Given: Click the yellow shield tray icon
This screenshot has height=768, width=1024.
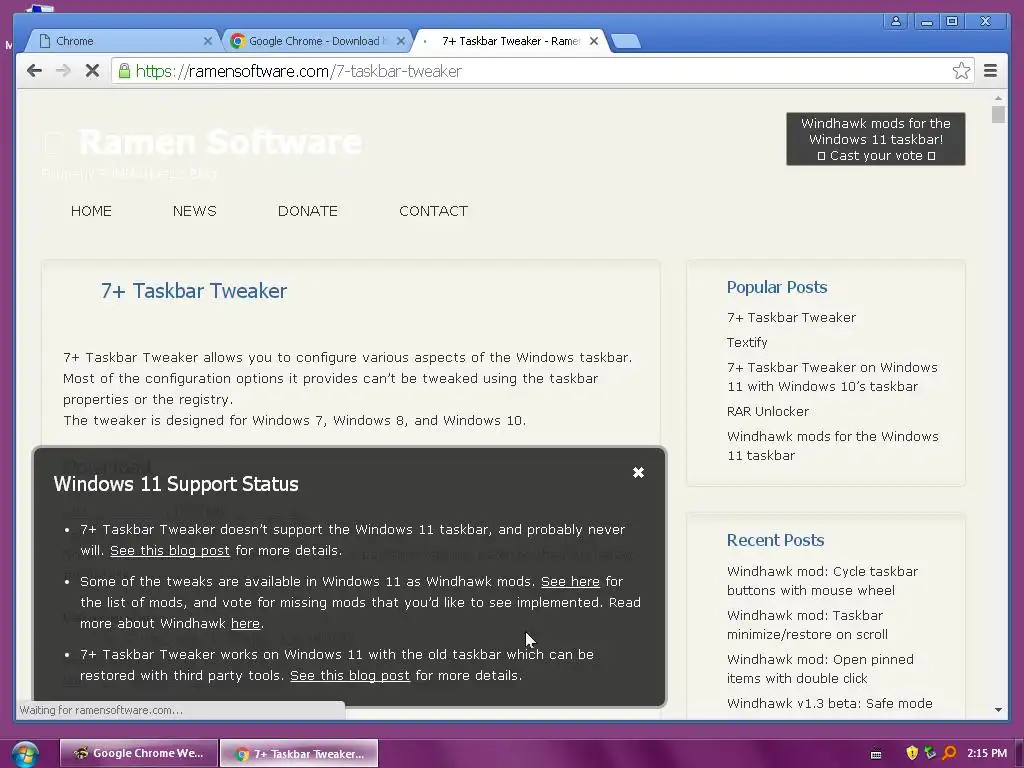Looking at the screenshot, I should tap(912, 753).
